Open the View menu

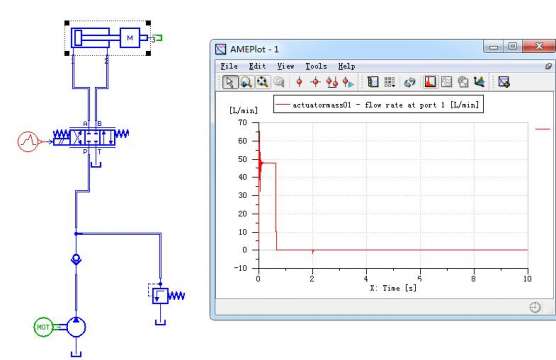(x=285, y=66)
